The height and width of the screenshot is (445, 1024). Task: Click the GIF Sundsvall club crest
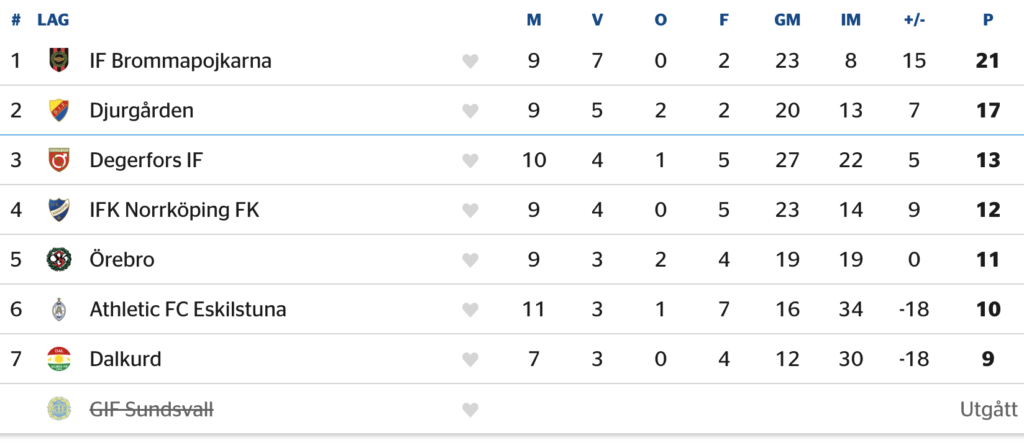coord(59,409)
